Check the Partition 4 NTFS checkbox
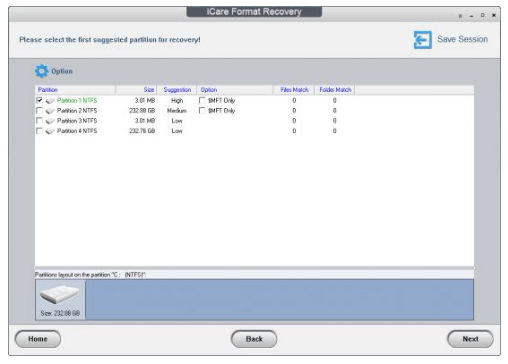Screen dimensions: 508x364 pyautogui.click(x=39, y=131)
